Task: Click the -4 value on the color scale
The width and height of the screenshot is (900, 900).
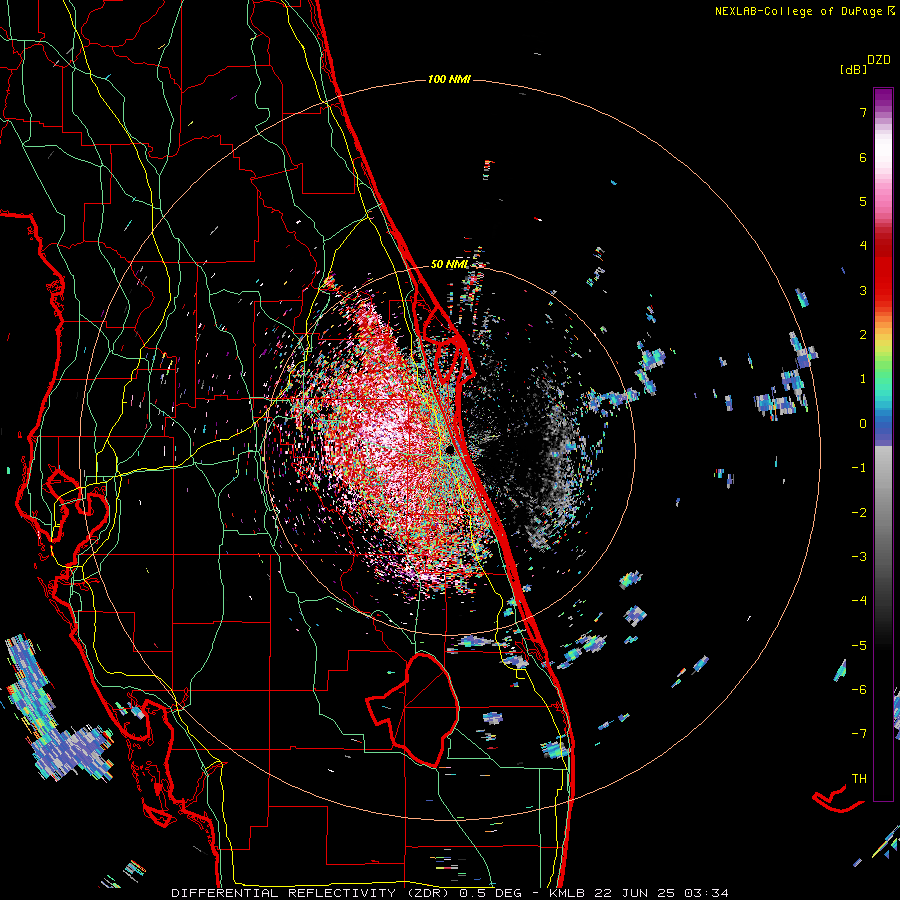Action: tap(859, 601)
